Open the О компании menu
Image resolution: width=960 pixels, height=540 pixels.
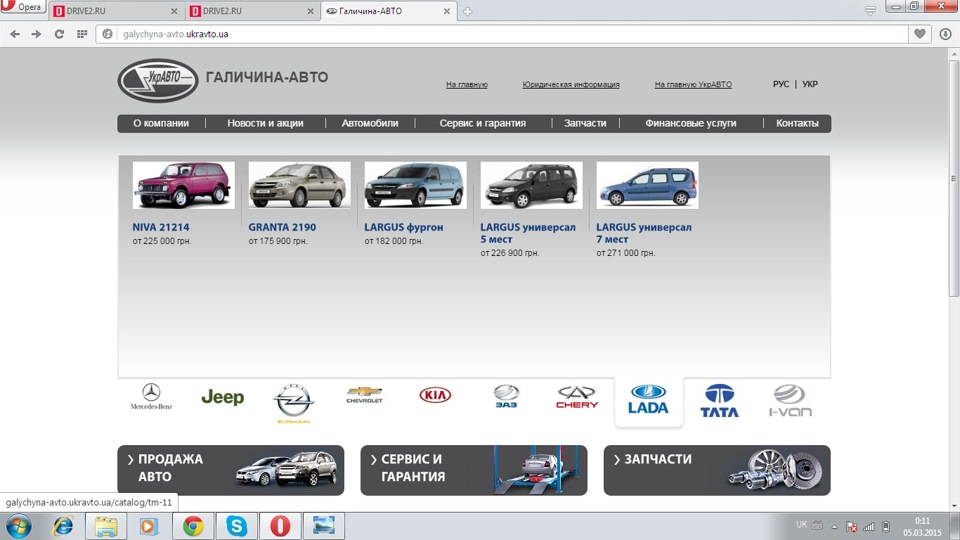tap(161, 123)
